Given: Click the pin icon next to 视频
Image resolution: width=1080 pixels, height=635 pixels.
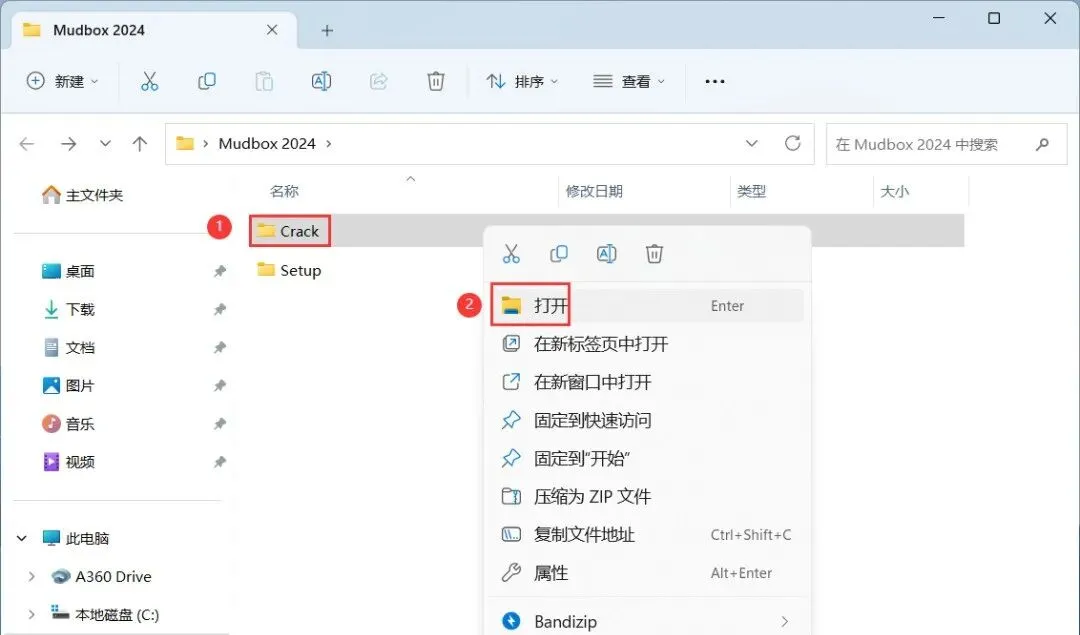Looking at the screenshot, I should click(220, 462).
